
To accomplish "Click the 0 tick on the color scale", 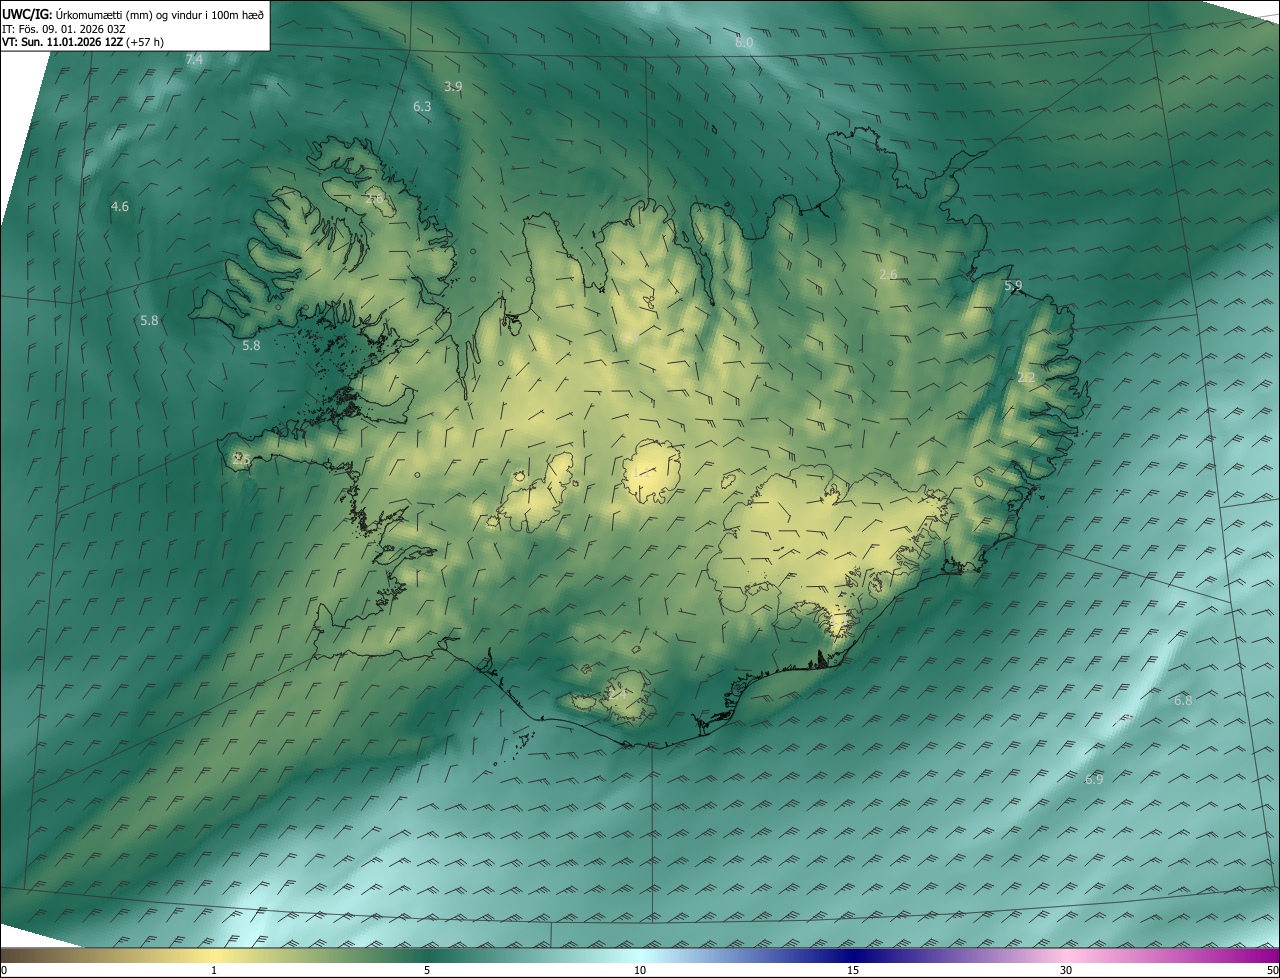I will coord(4,971).
